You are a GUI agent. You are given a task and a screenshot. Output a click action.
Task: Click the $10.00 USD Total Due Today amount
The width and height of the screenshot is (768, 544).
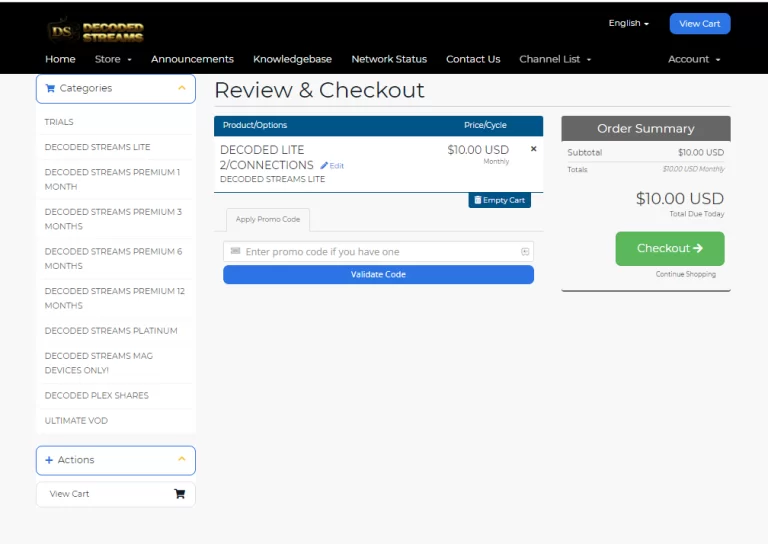679,199
